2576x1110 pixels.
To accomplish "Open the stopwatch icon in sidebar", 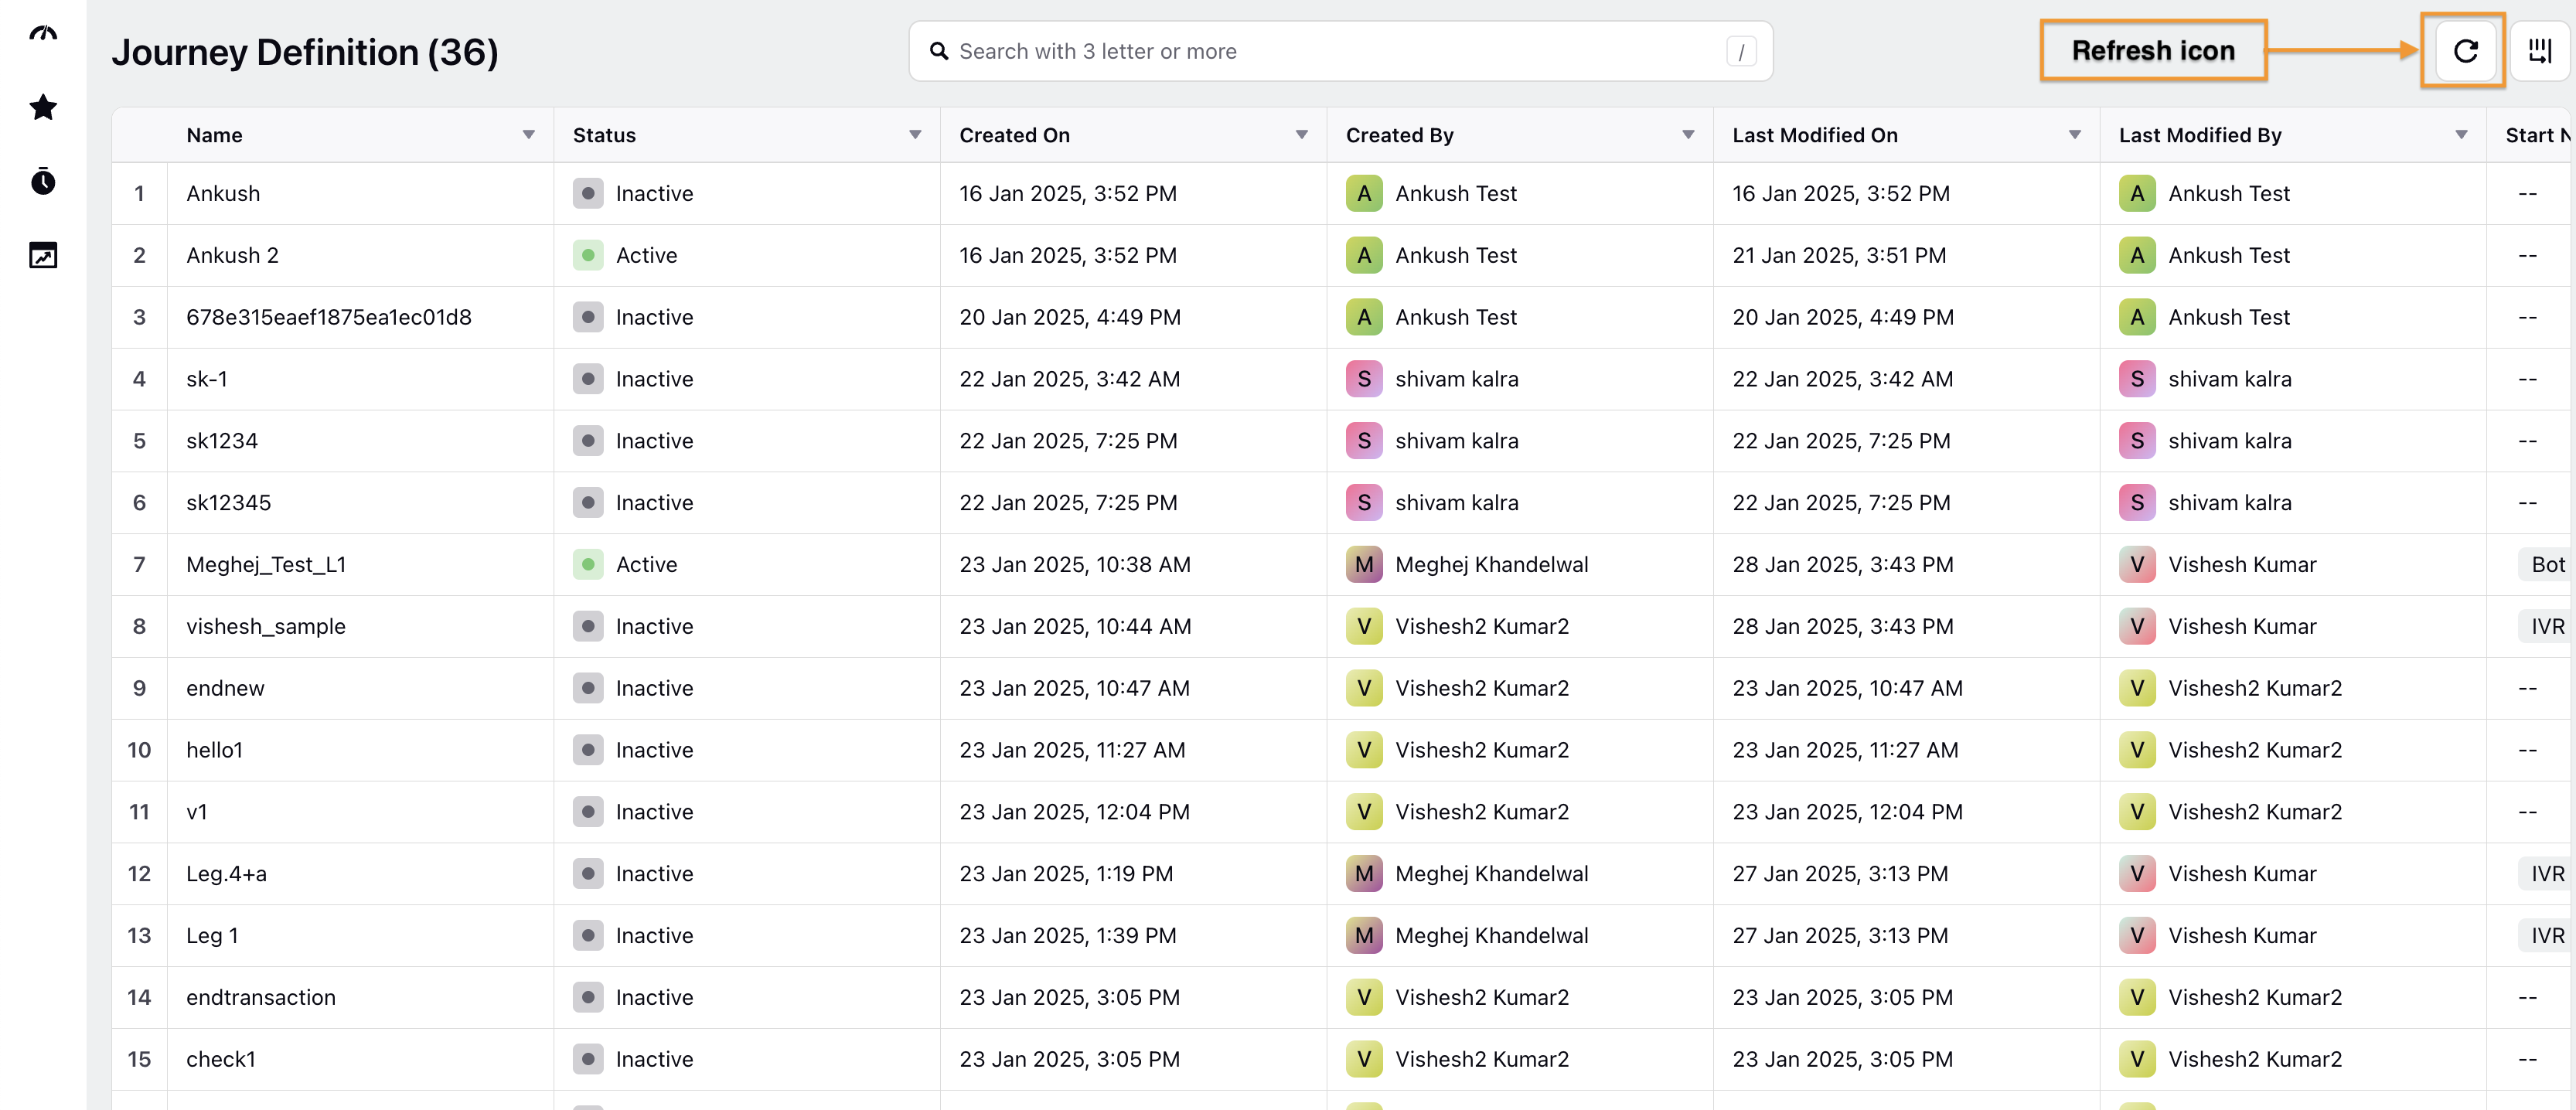I will pos(43,181).
